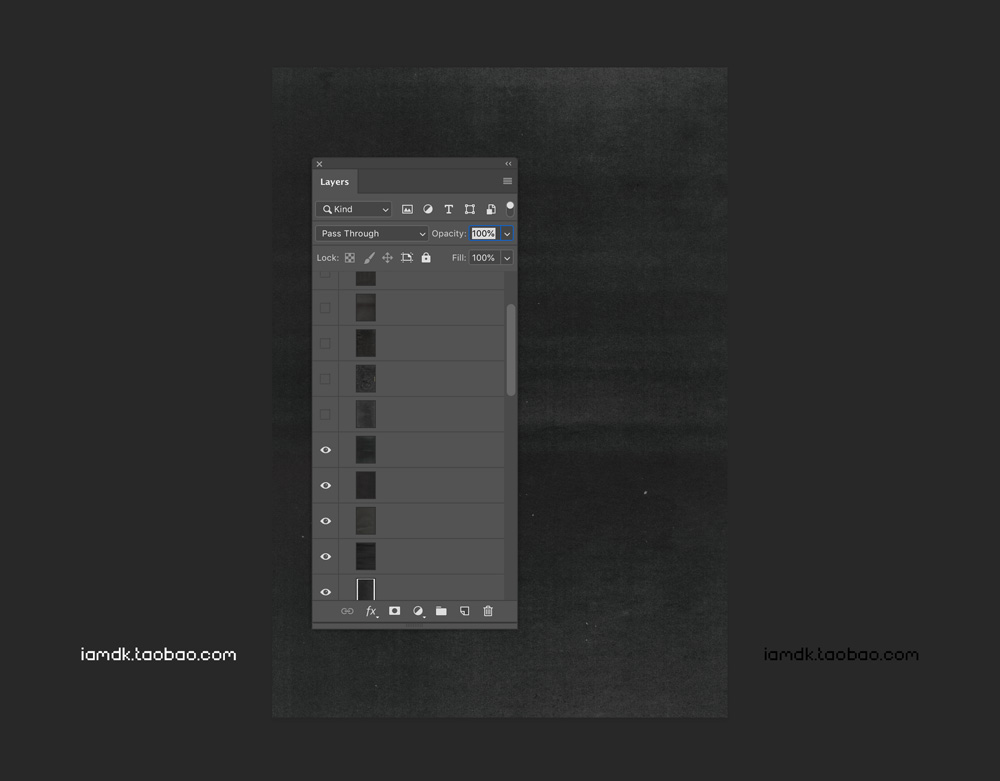Hide the bottom layer with white-outlined thumbnail

325,592
